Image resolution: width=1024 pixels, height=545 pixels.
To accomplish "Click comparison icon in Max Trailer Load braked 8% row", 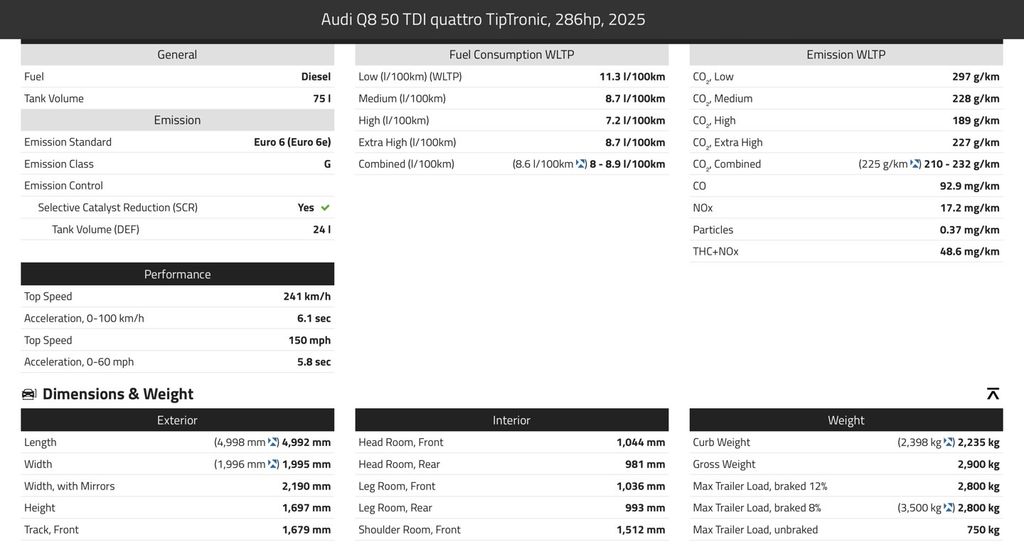I will pyautogui.click(x=949, y=508).
